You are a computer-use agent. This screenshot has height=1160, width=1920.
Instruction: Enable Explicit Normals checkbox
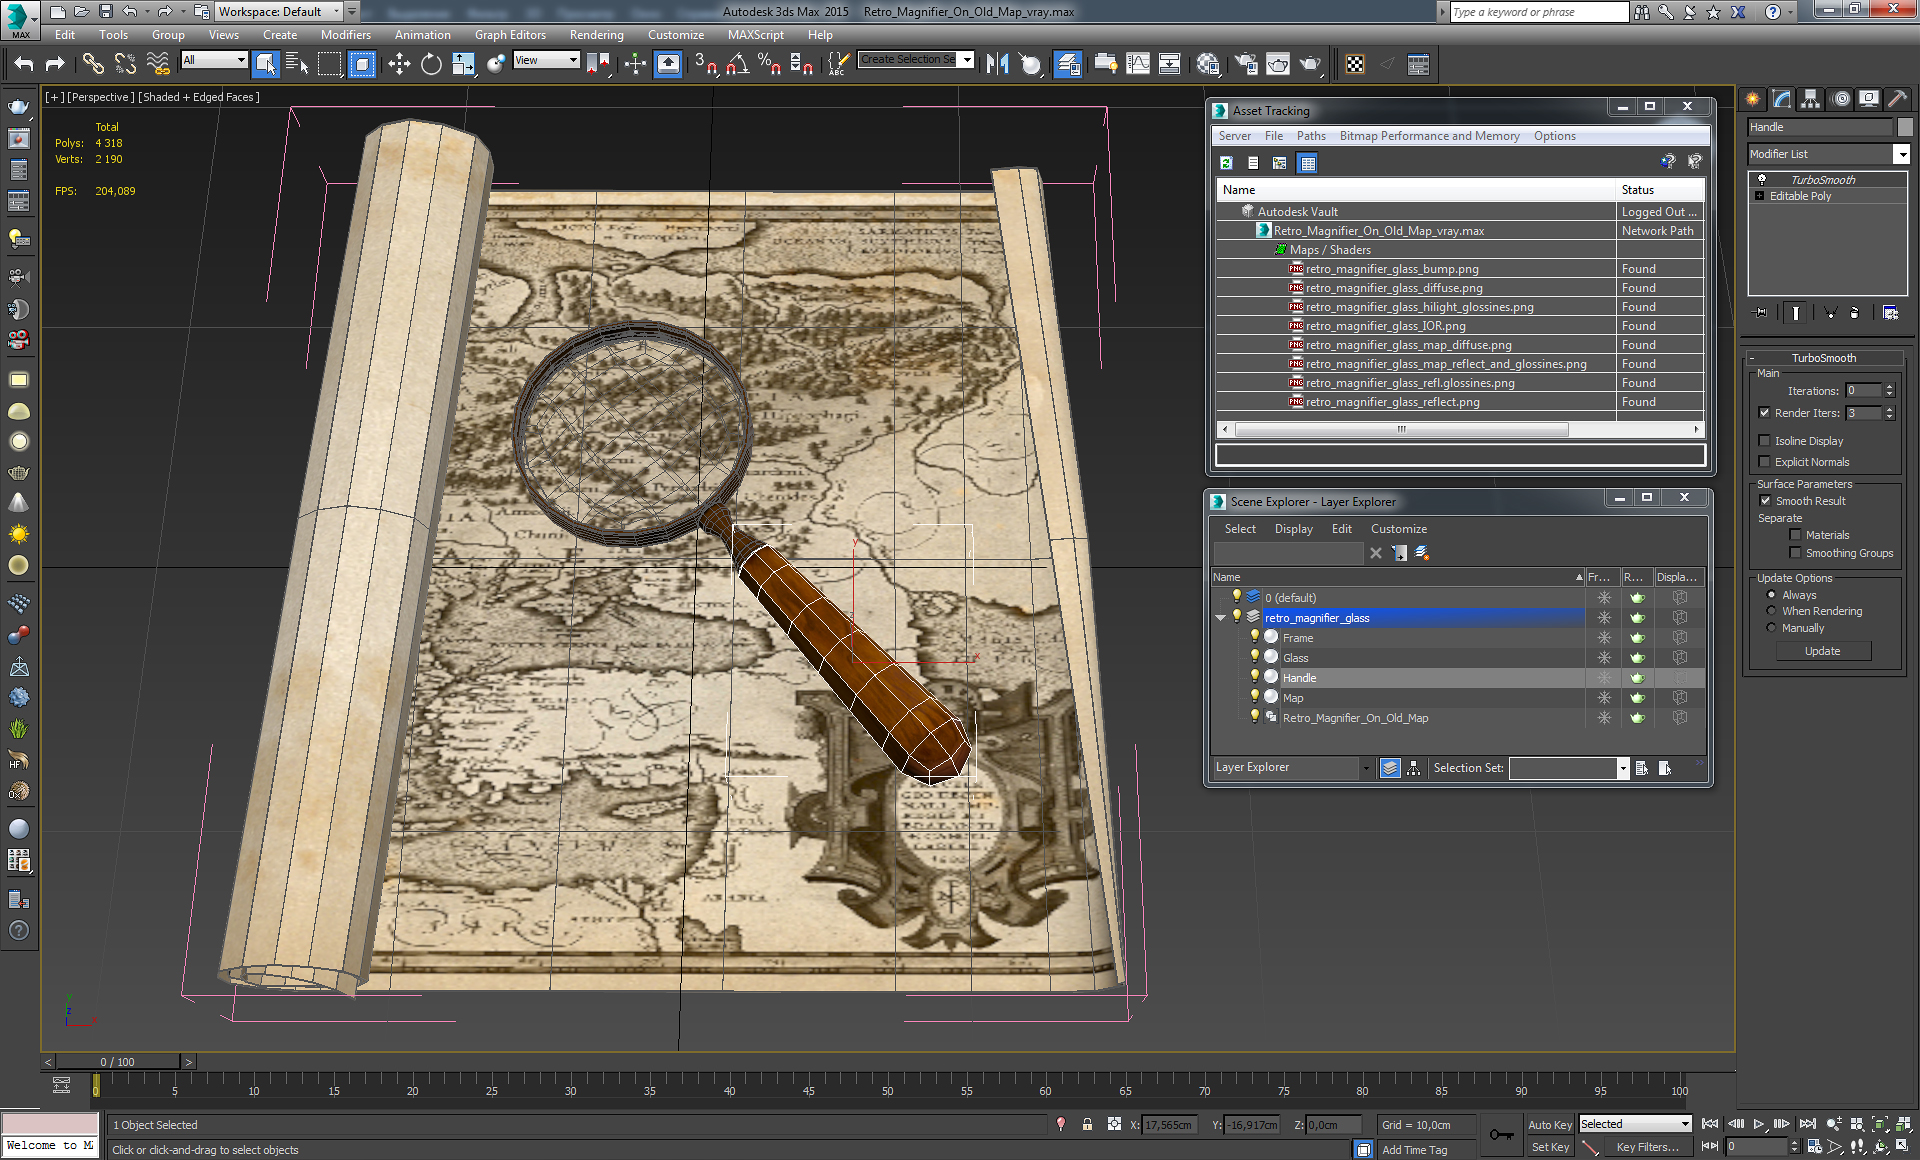[1764, 462]
